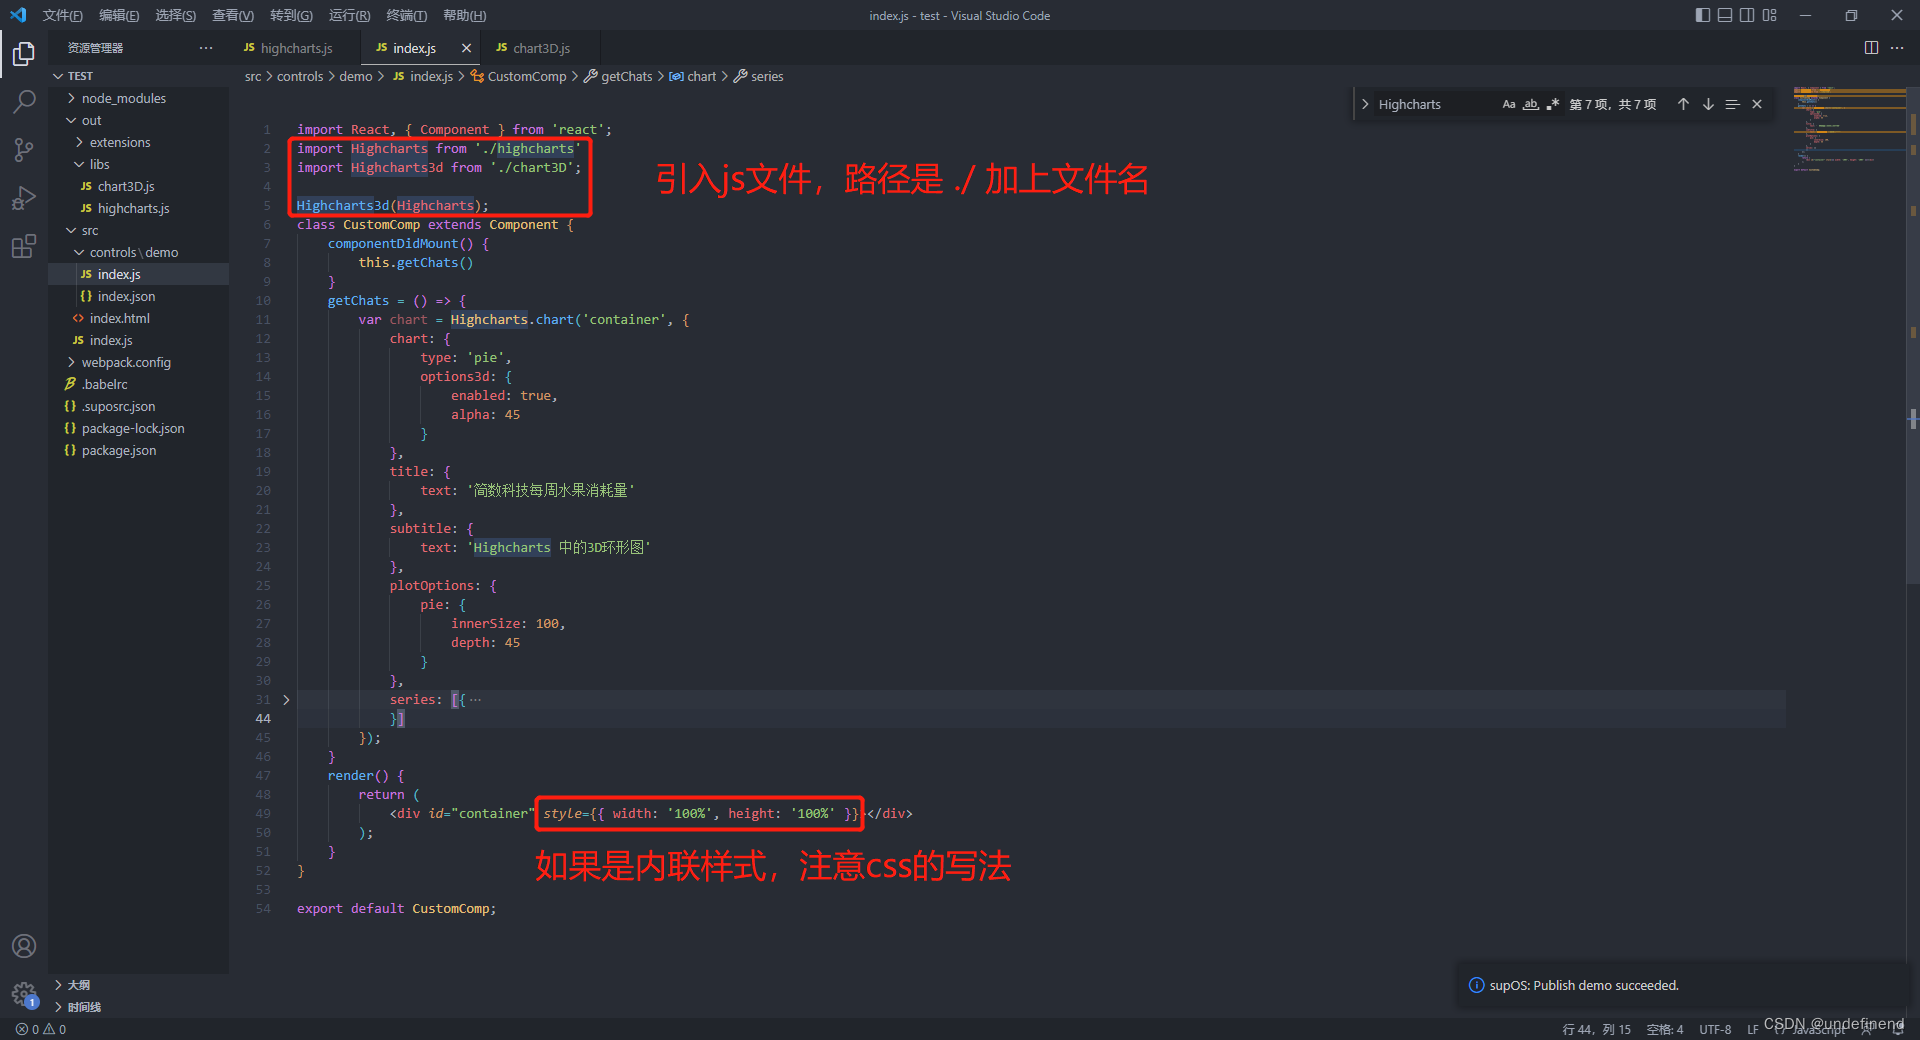Toggle match case in find widget
The height and width of the screenshot is (1040, 1920).
(1509, 104)
